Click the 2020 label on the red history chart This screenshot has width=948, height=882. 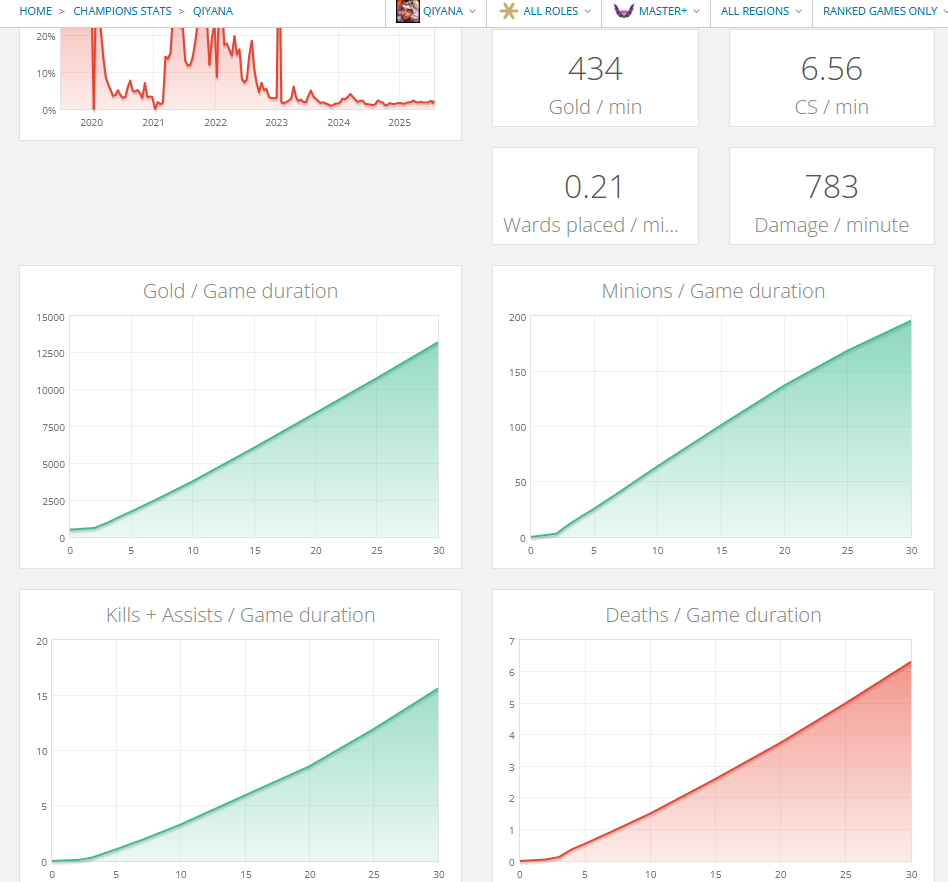91,123
